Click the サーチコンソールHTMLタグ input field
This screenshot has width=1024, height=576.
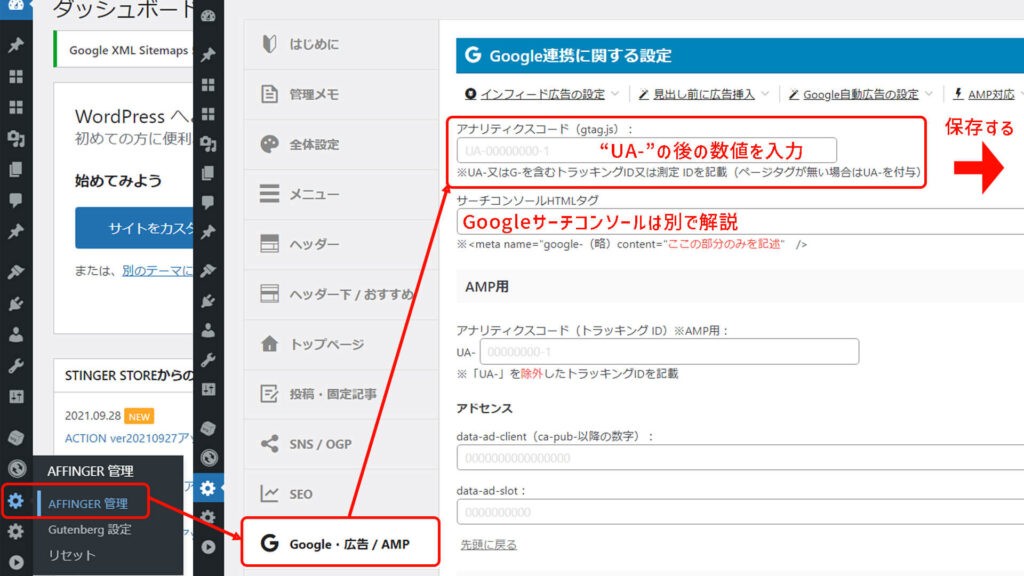point(740,222)
